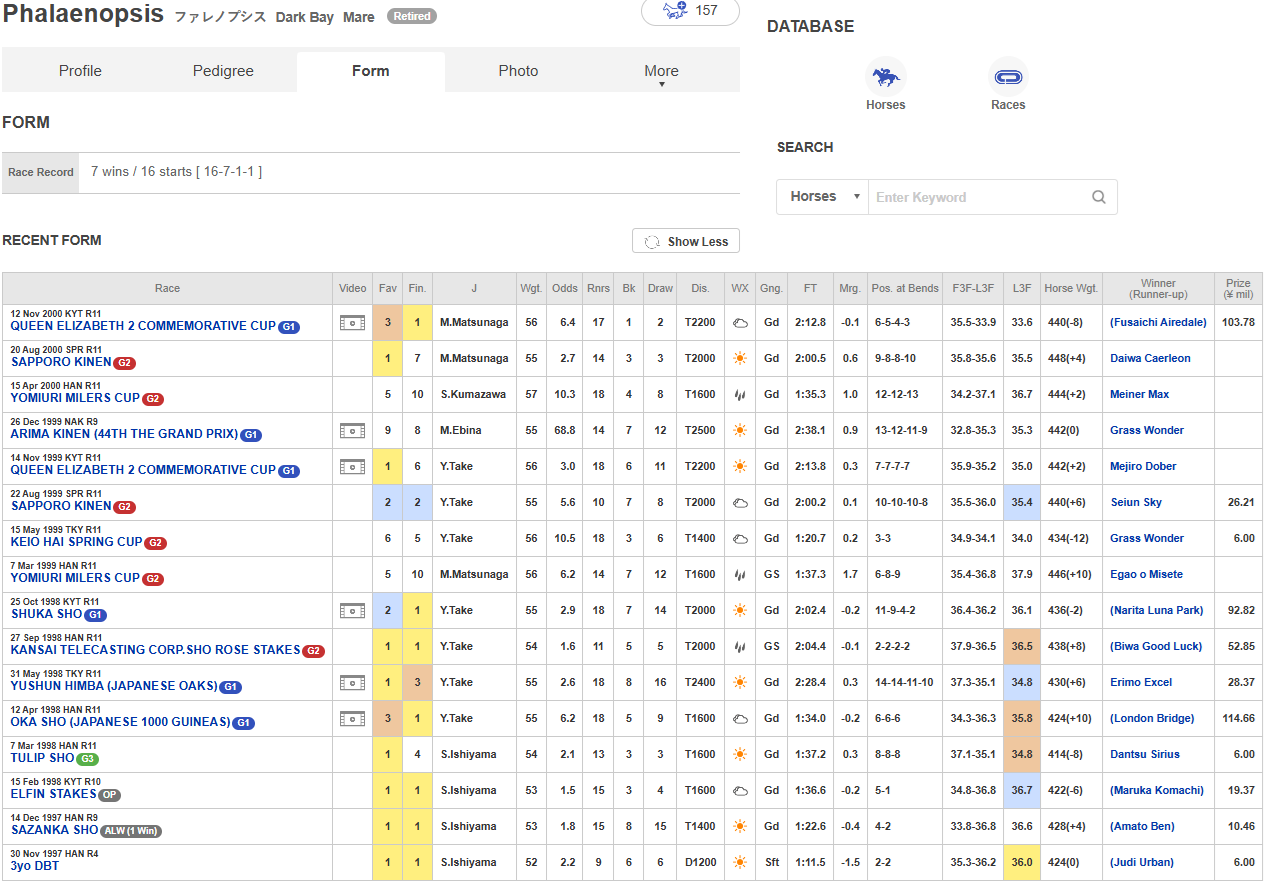This screenshot has width=1276, height=889.
Task: Add horse to followers (157 button)
Action: (x=690, y=11)
